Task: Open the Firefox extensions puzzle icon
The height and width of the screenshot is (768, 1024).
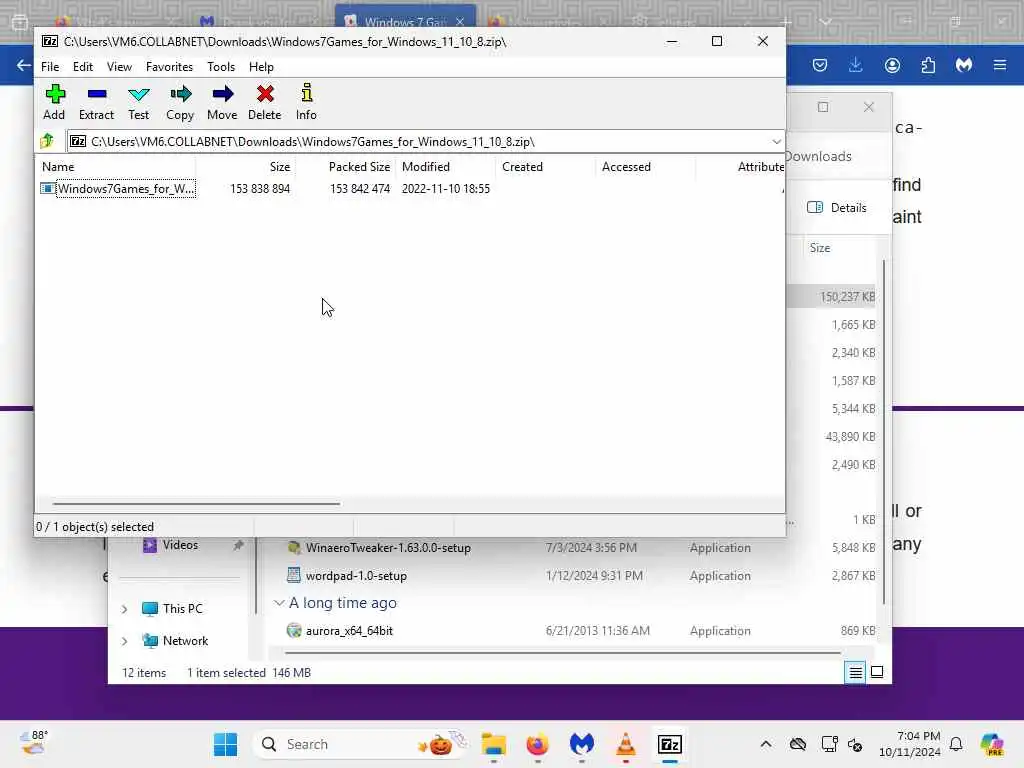Action: (x=928, y=65)
